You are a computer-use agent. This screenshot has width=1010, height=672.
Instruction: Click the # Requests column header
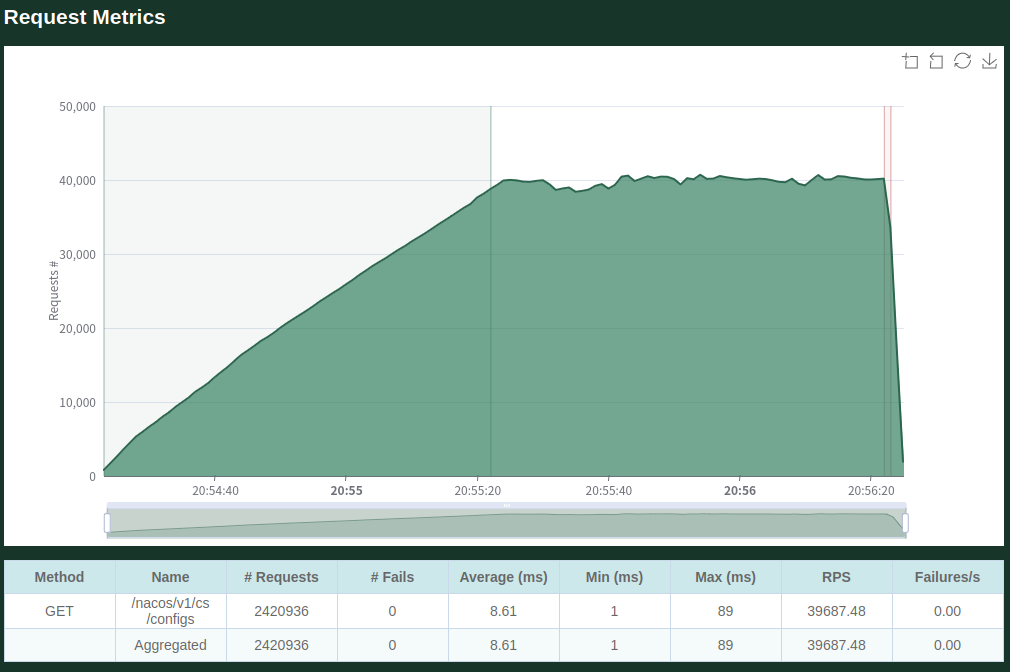(x=281, y=577)
